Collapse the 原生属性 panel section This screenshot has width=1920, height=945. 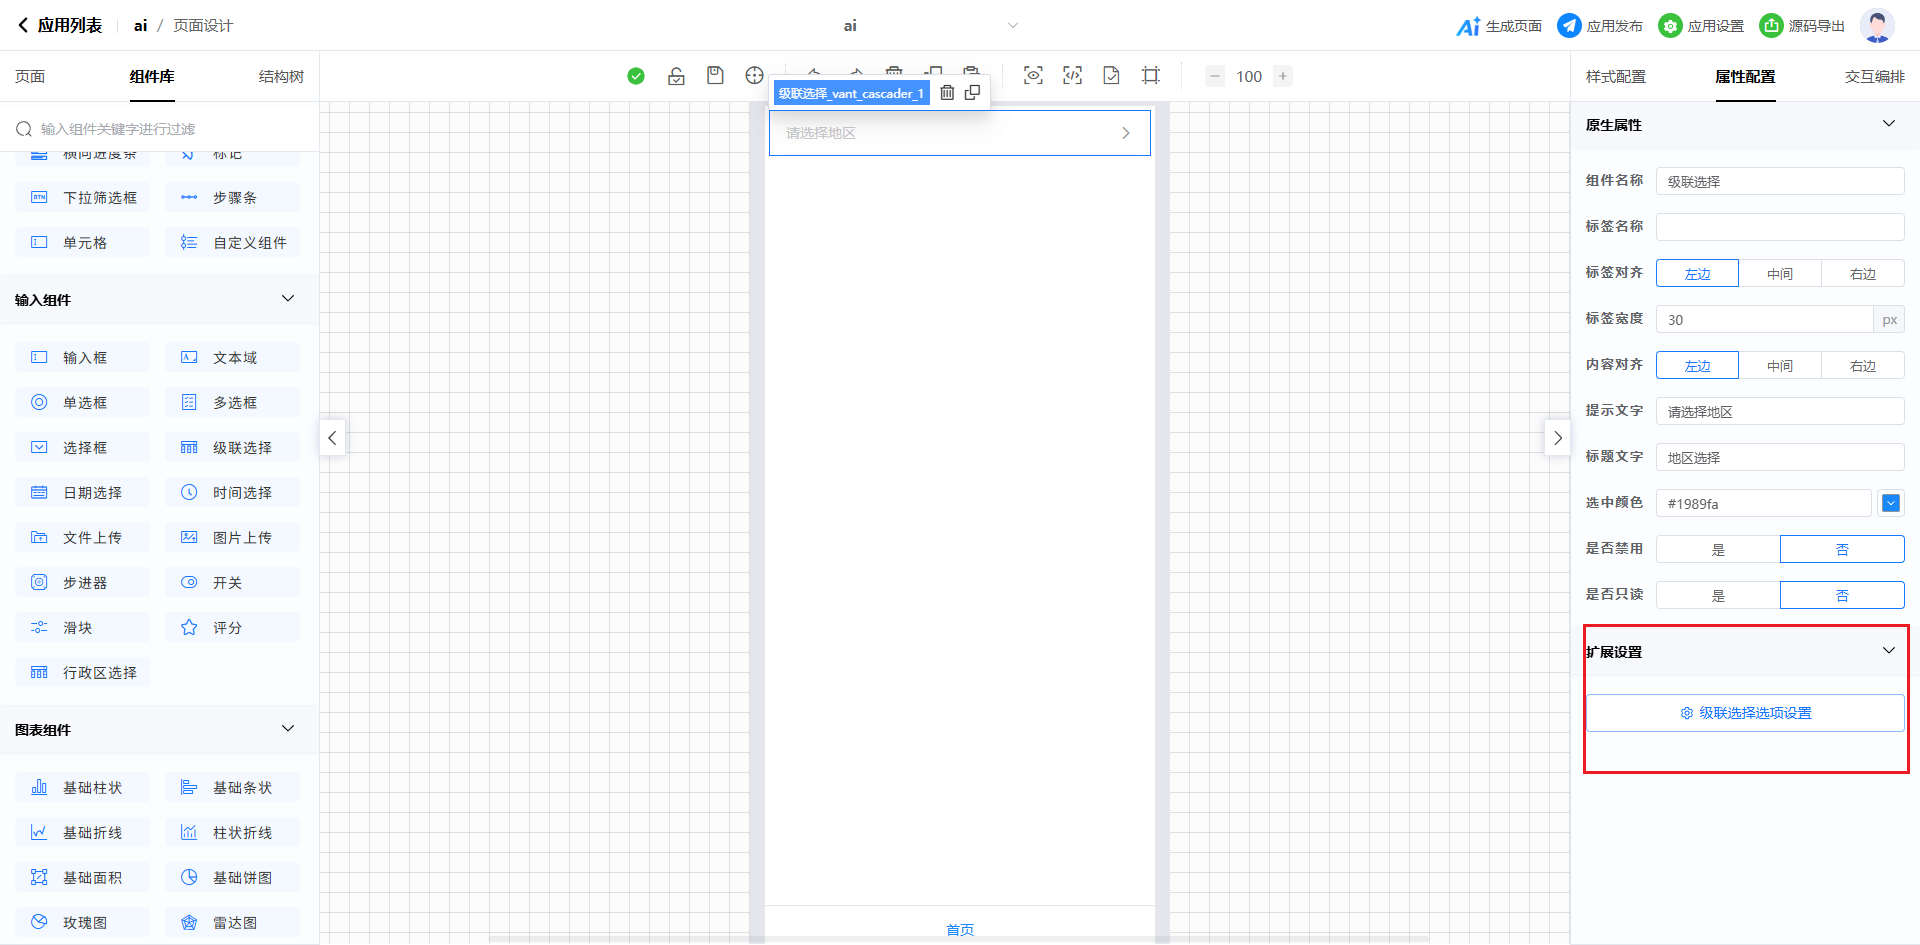(1888, 124)
